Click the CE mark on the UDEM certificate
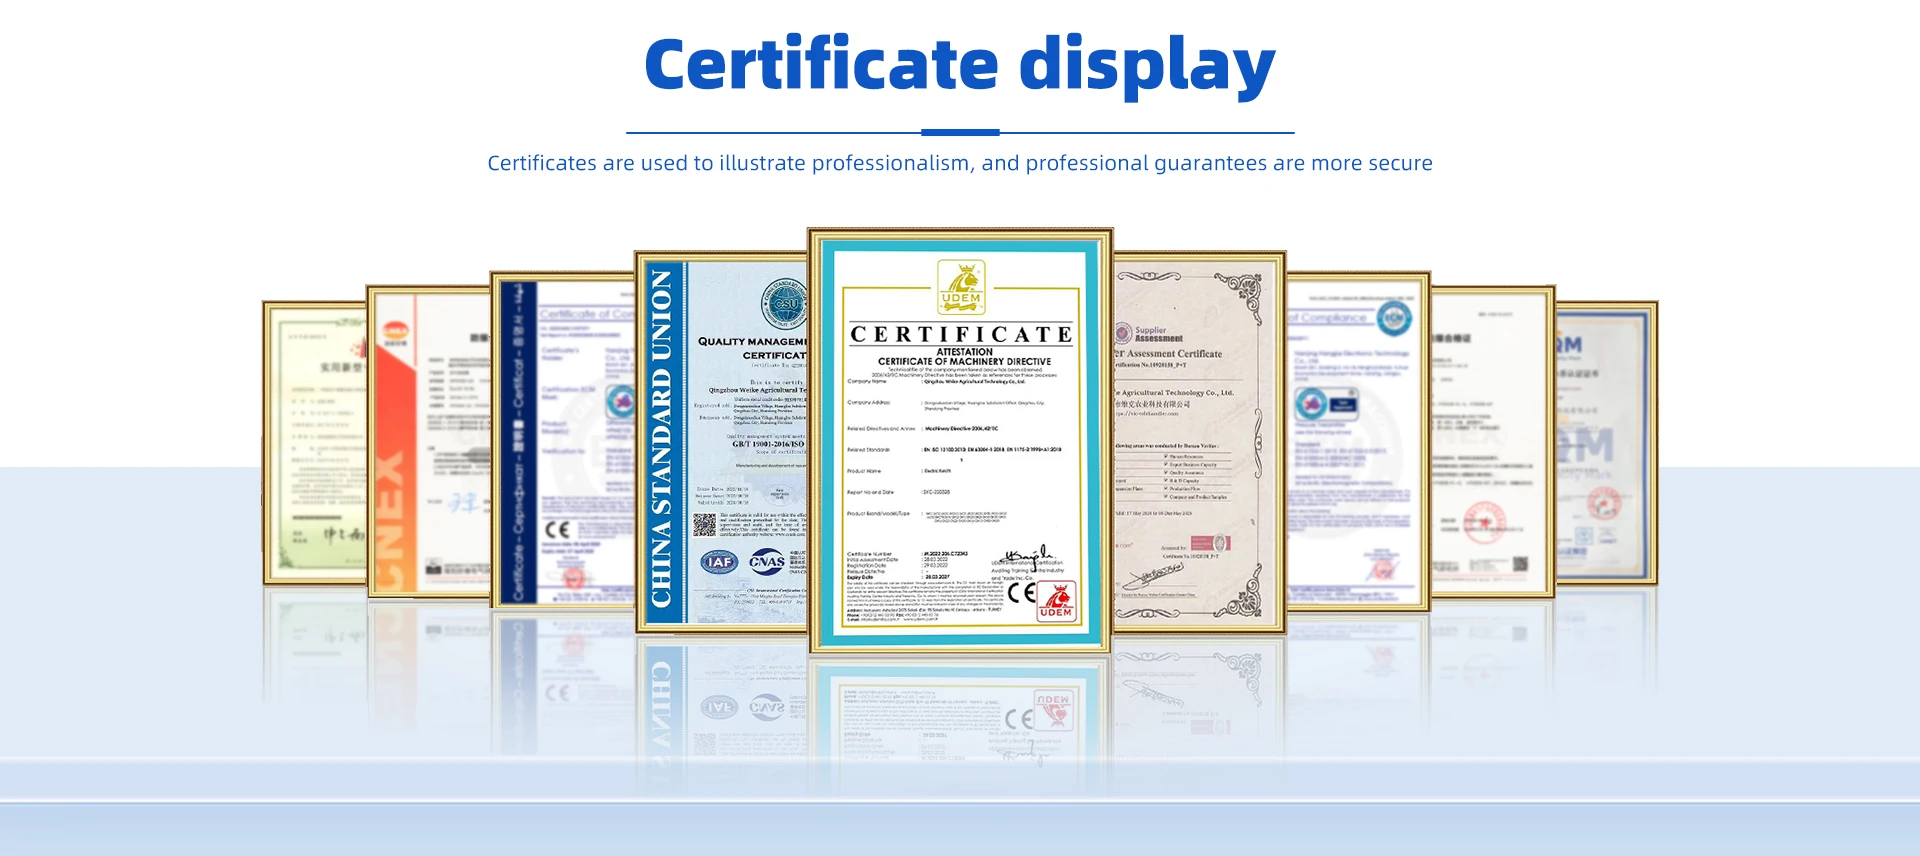Screen dimensions: 1920x856 [x=1021, y=593]
